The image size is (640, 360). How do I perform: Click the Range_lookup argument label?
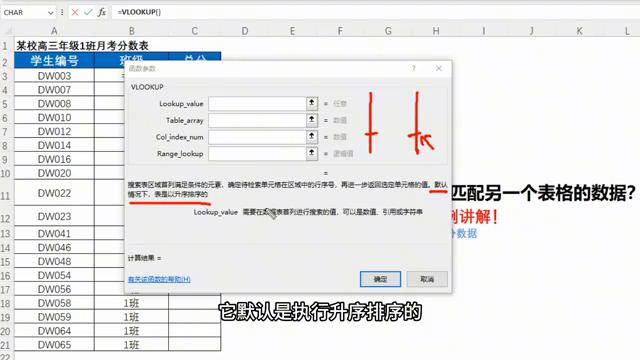tap(180, 154)
